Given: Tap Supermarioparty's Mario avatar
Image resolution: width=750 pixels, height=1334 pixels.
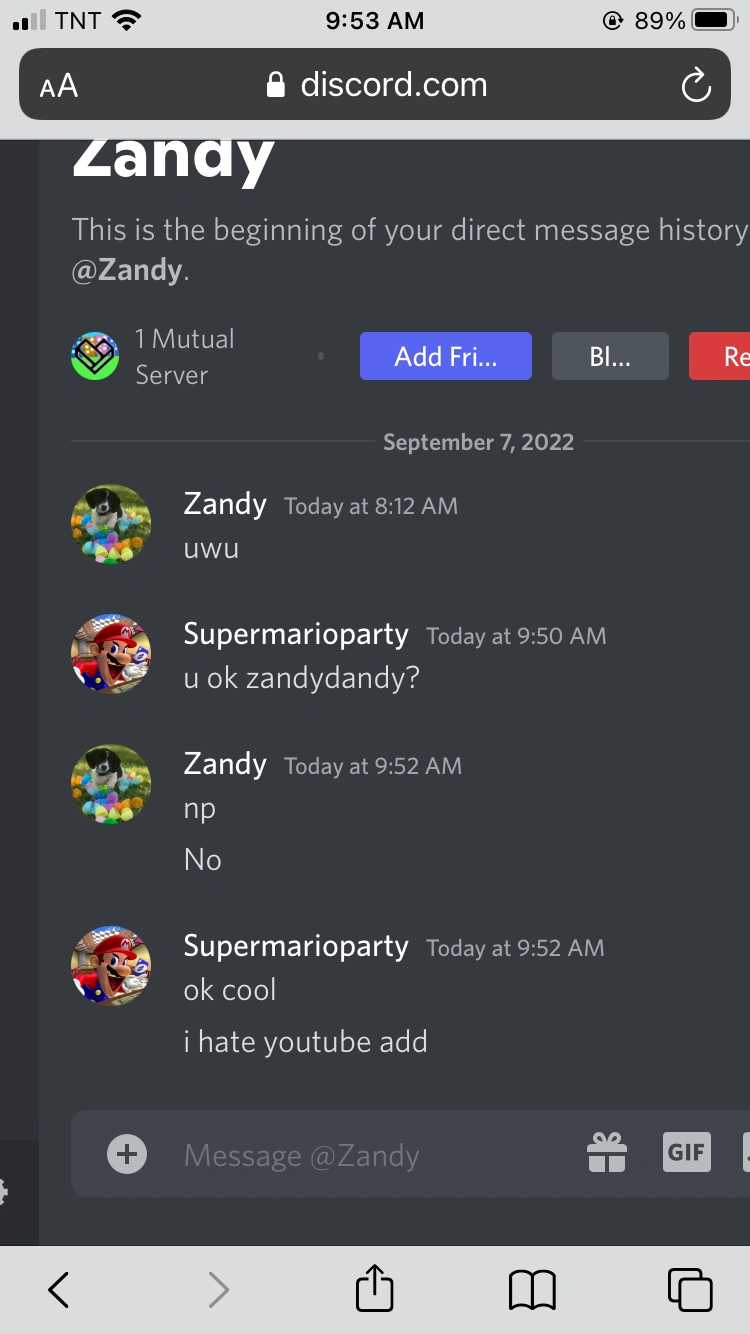Looking at the screenshot, I should (x=110, y=655).
